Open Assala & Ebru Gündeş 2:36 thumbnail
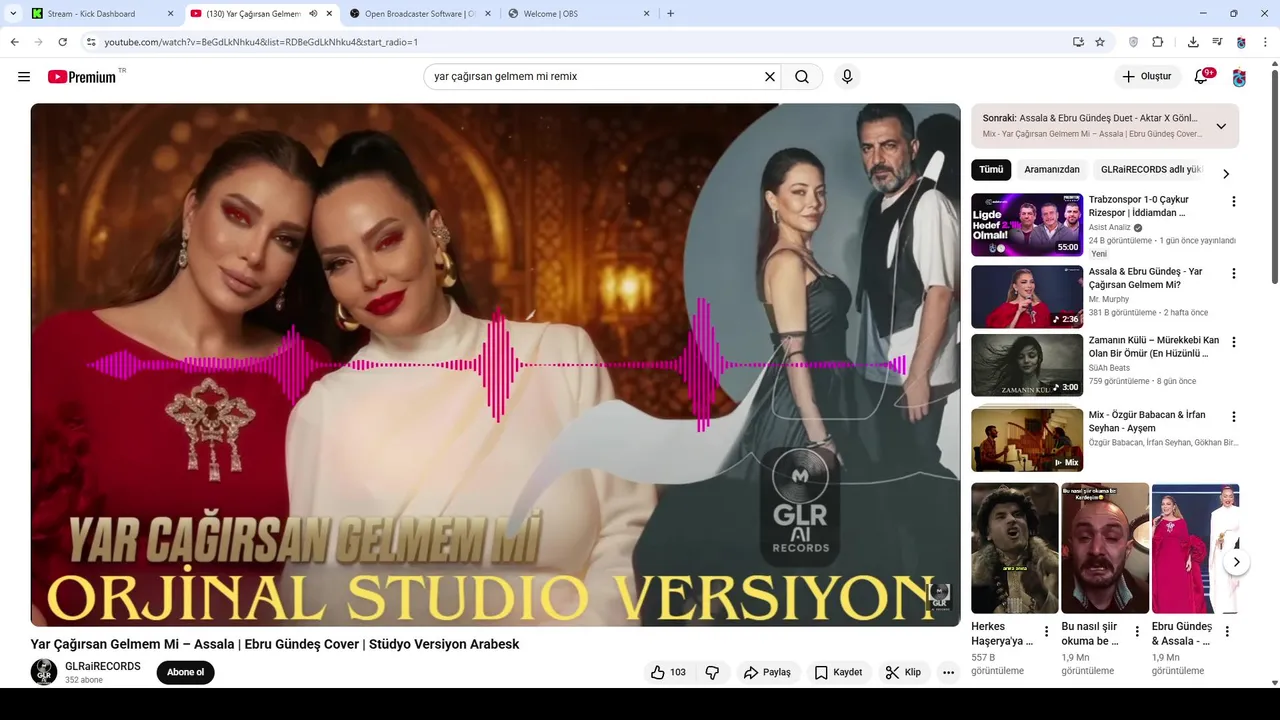Image resolution: width=1280 pixels, height=720 pixels. (x=1027, y=297)
